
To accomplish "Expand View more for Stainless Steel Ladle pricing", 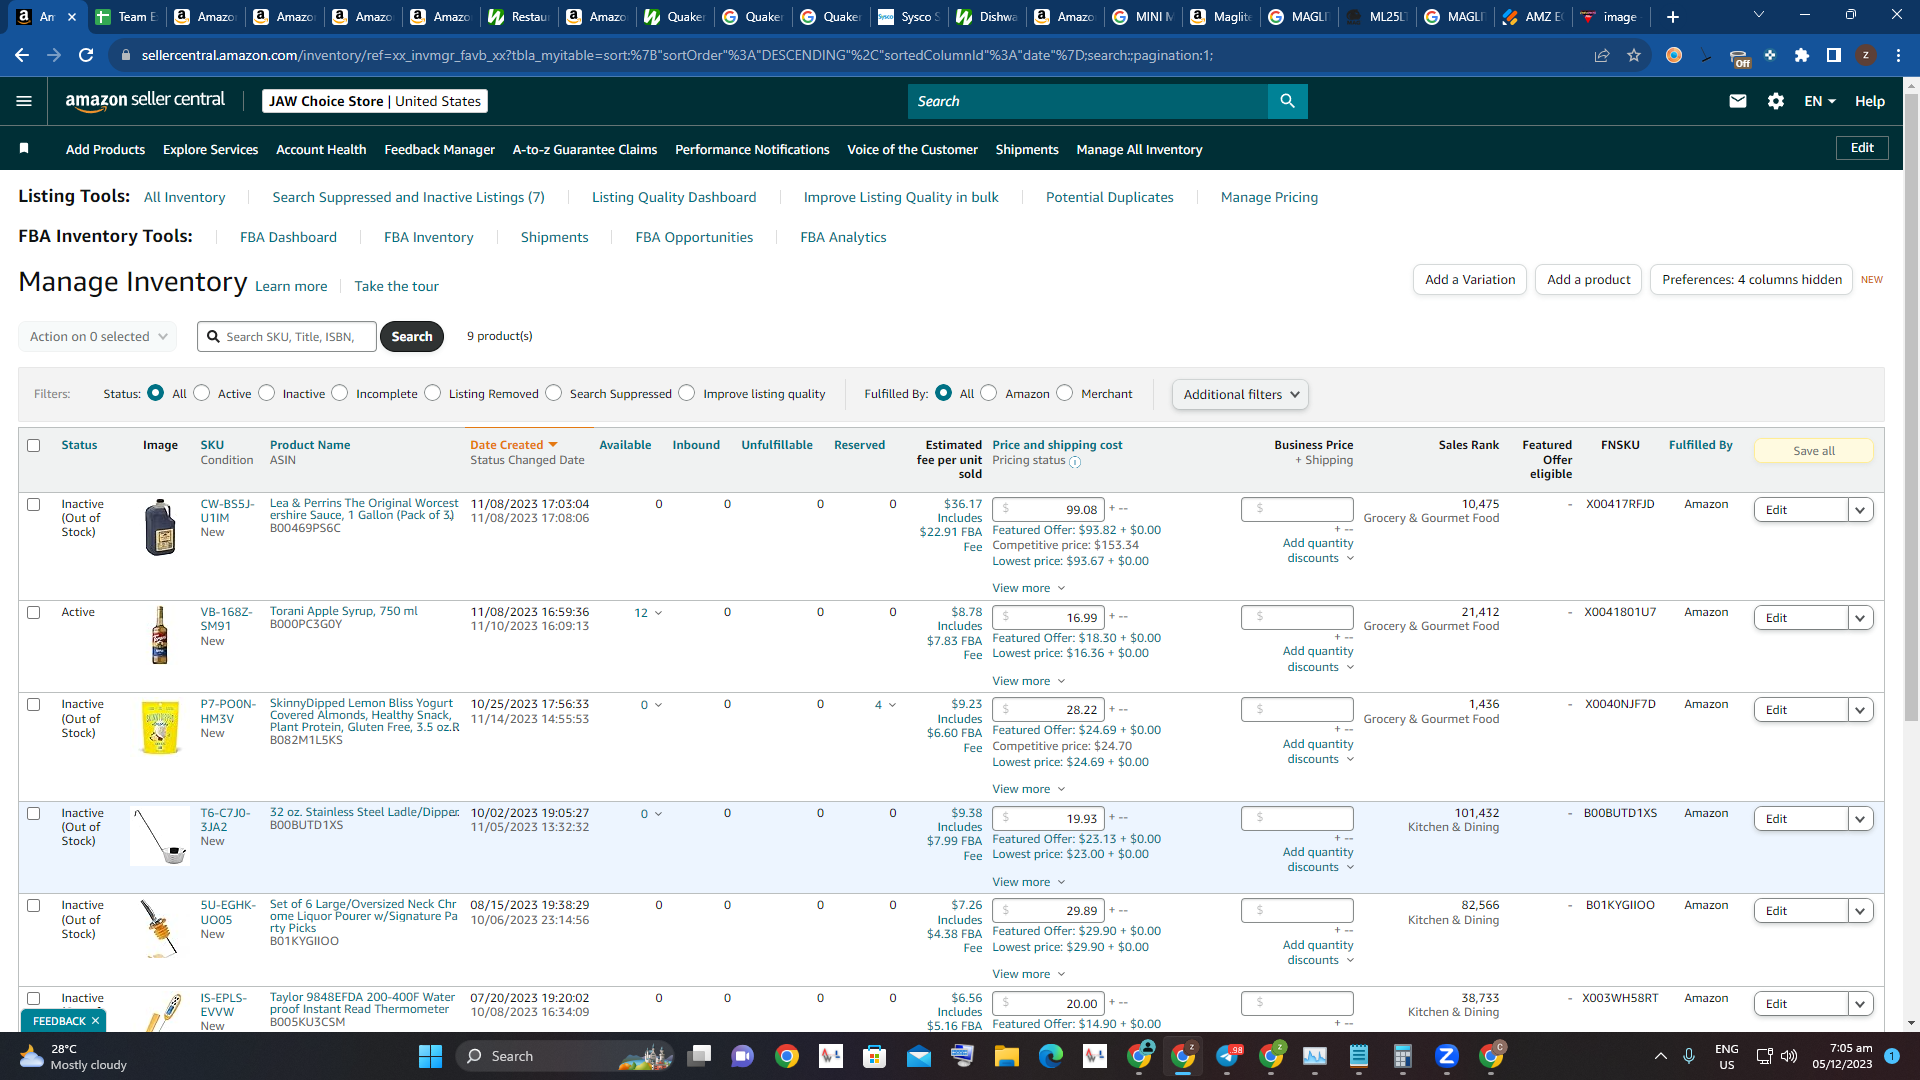I will coord(1028,882).
